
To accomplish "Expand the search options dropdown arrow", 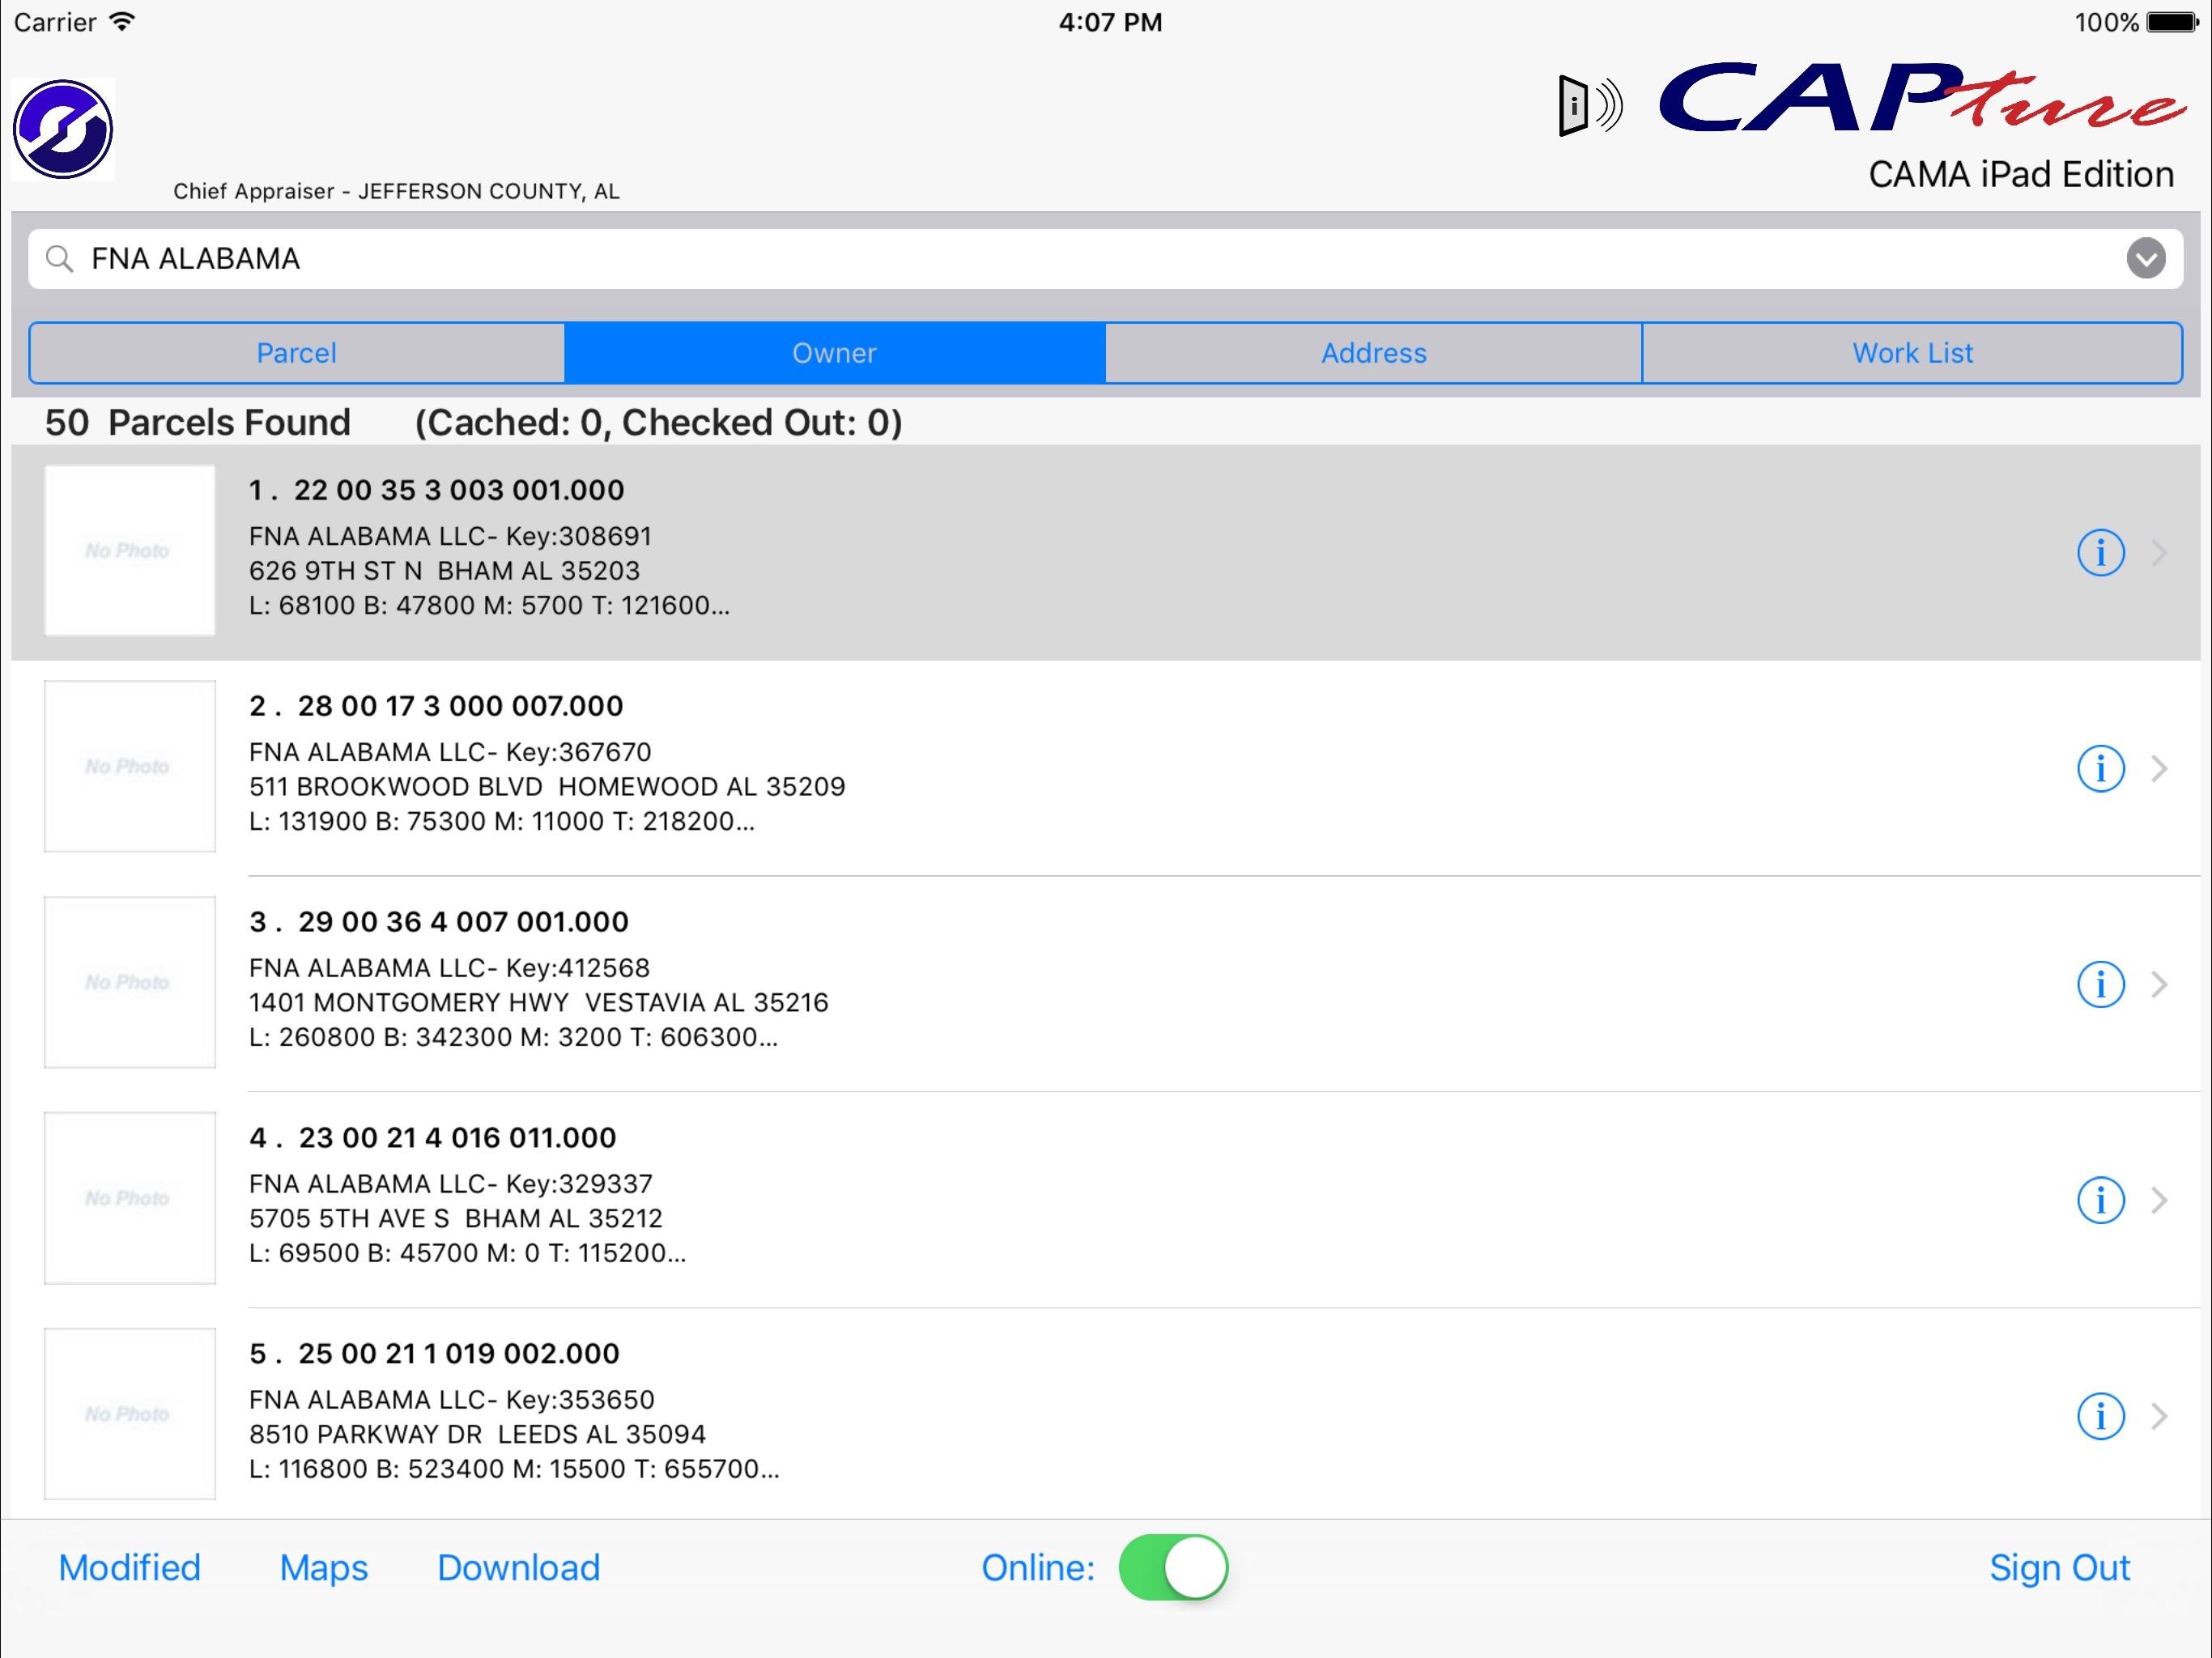I will point(2146,259).
